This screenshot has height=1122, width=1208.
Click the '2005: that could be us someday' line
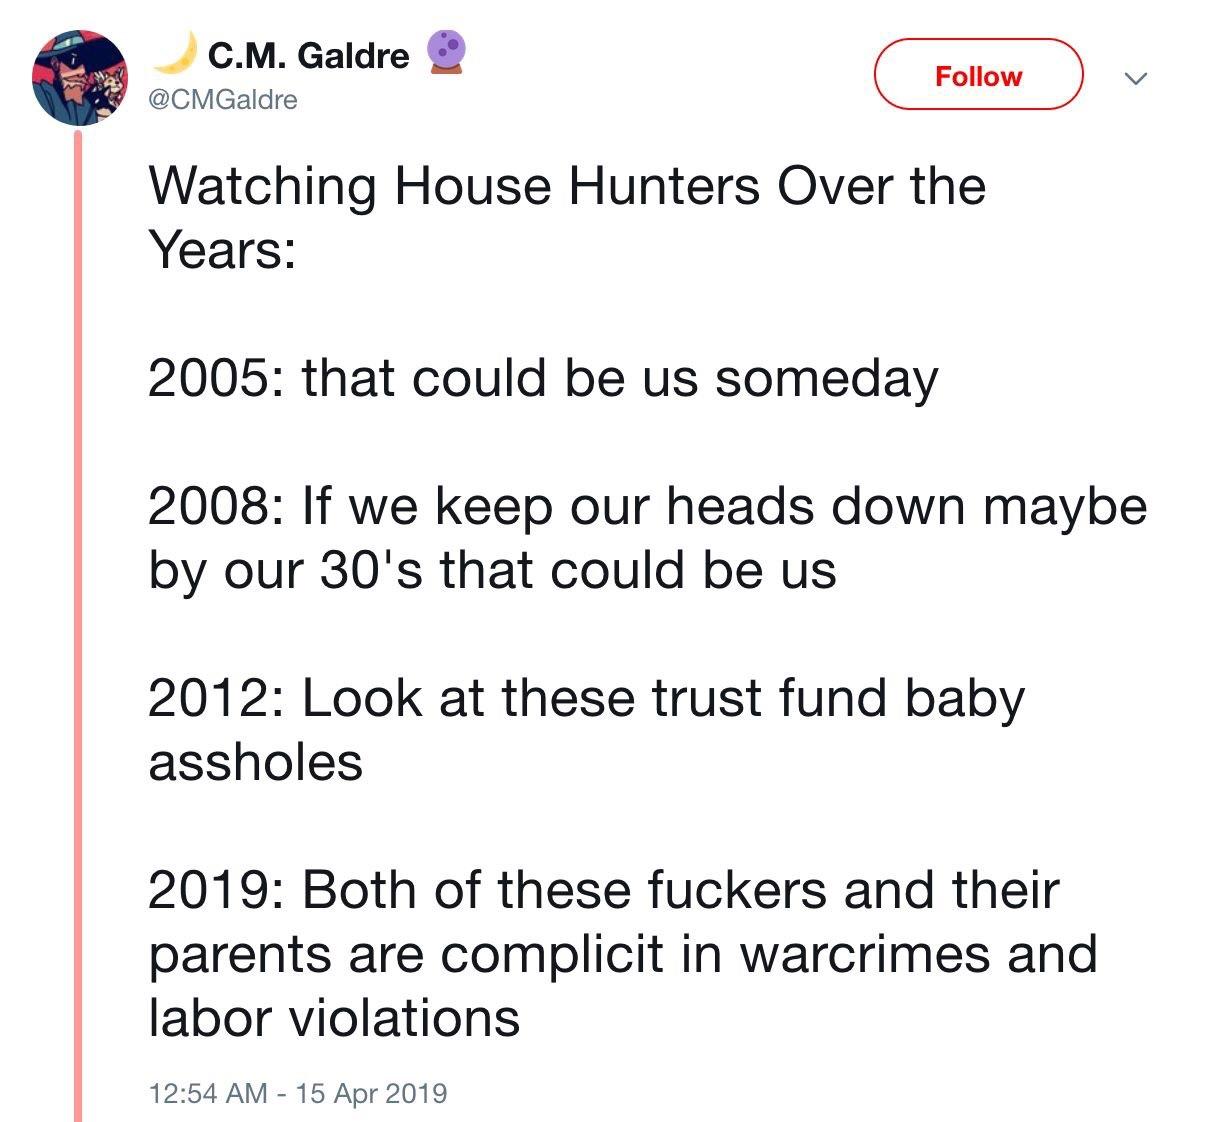point(543,378)
